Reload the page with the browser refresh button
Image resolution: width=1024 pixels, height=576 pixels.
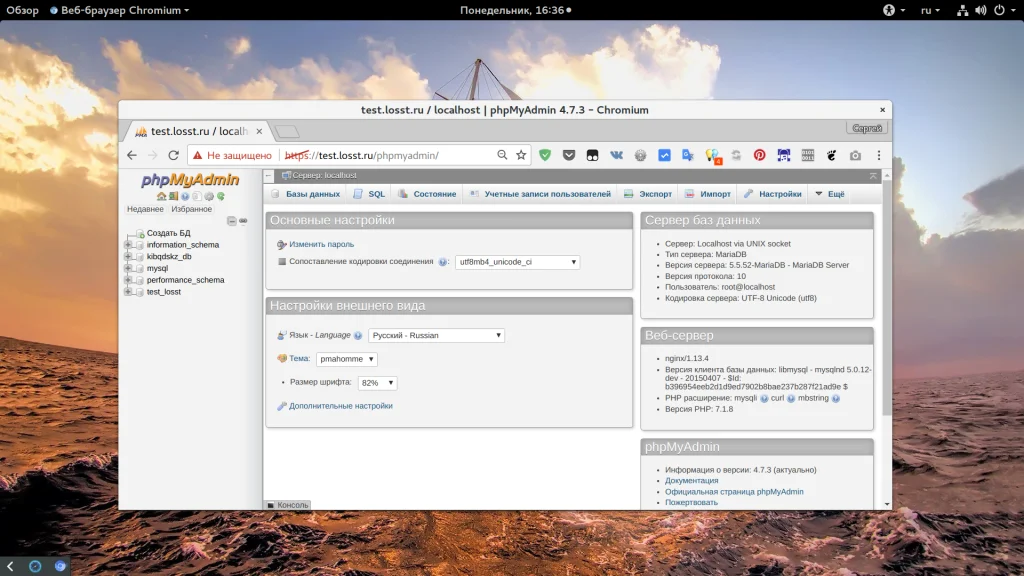tap(173, 155)
